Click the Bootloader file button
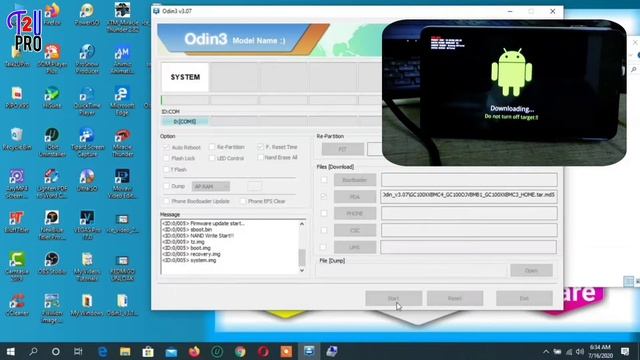 point(355,180)
